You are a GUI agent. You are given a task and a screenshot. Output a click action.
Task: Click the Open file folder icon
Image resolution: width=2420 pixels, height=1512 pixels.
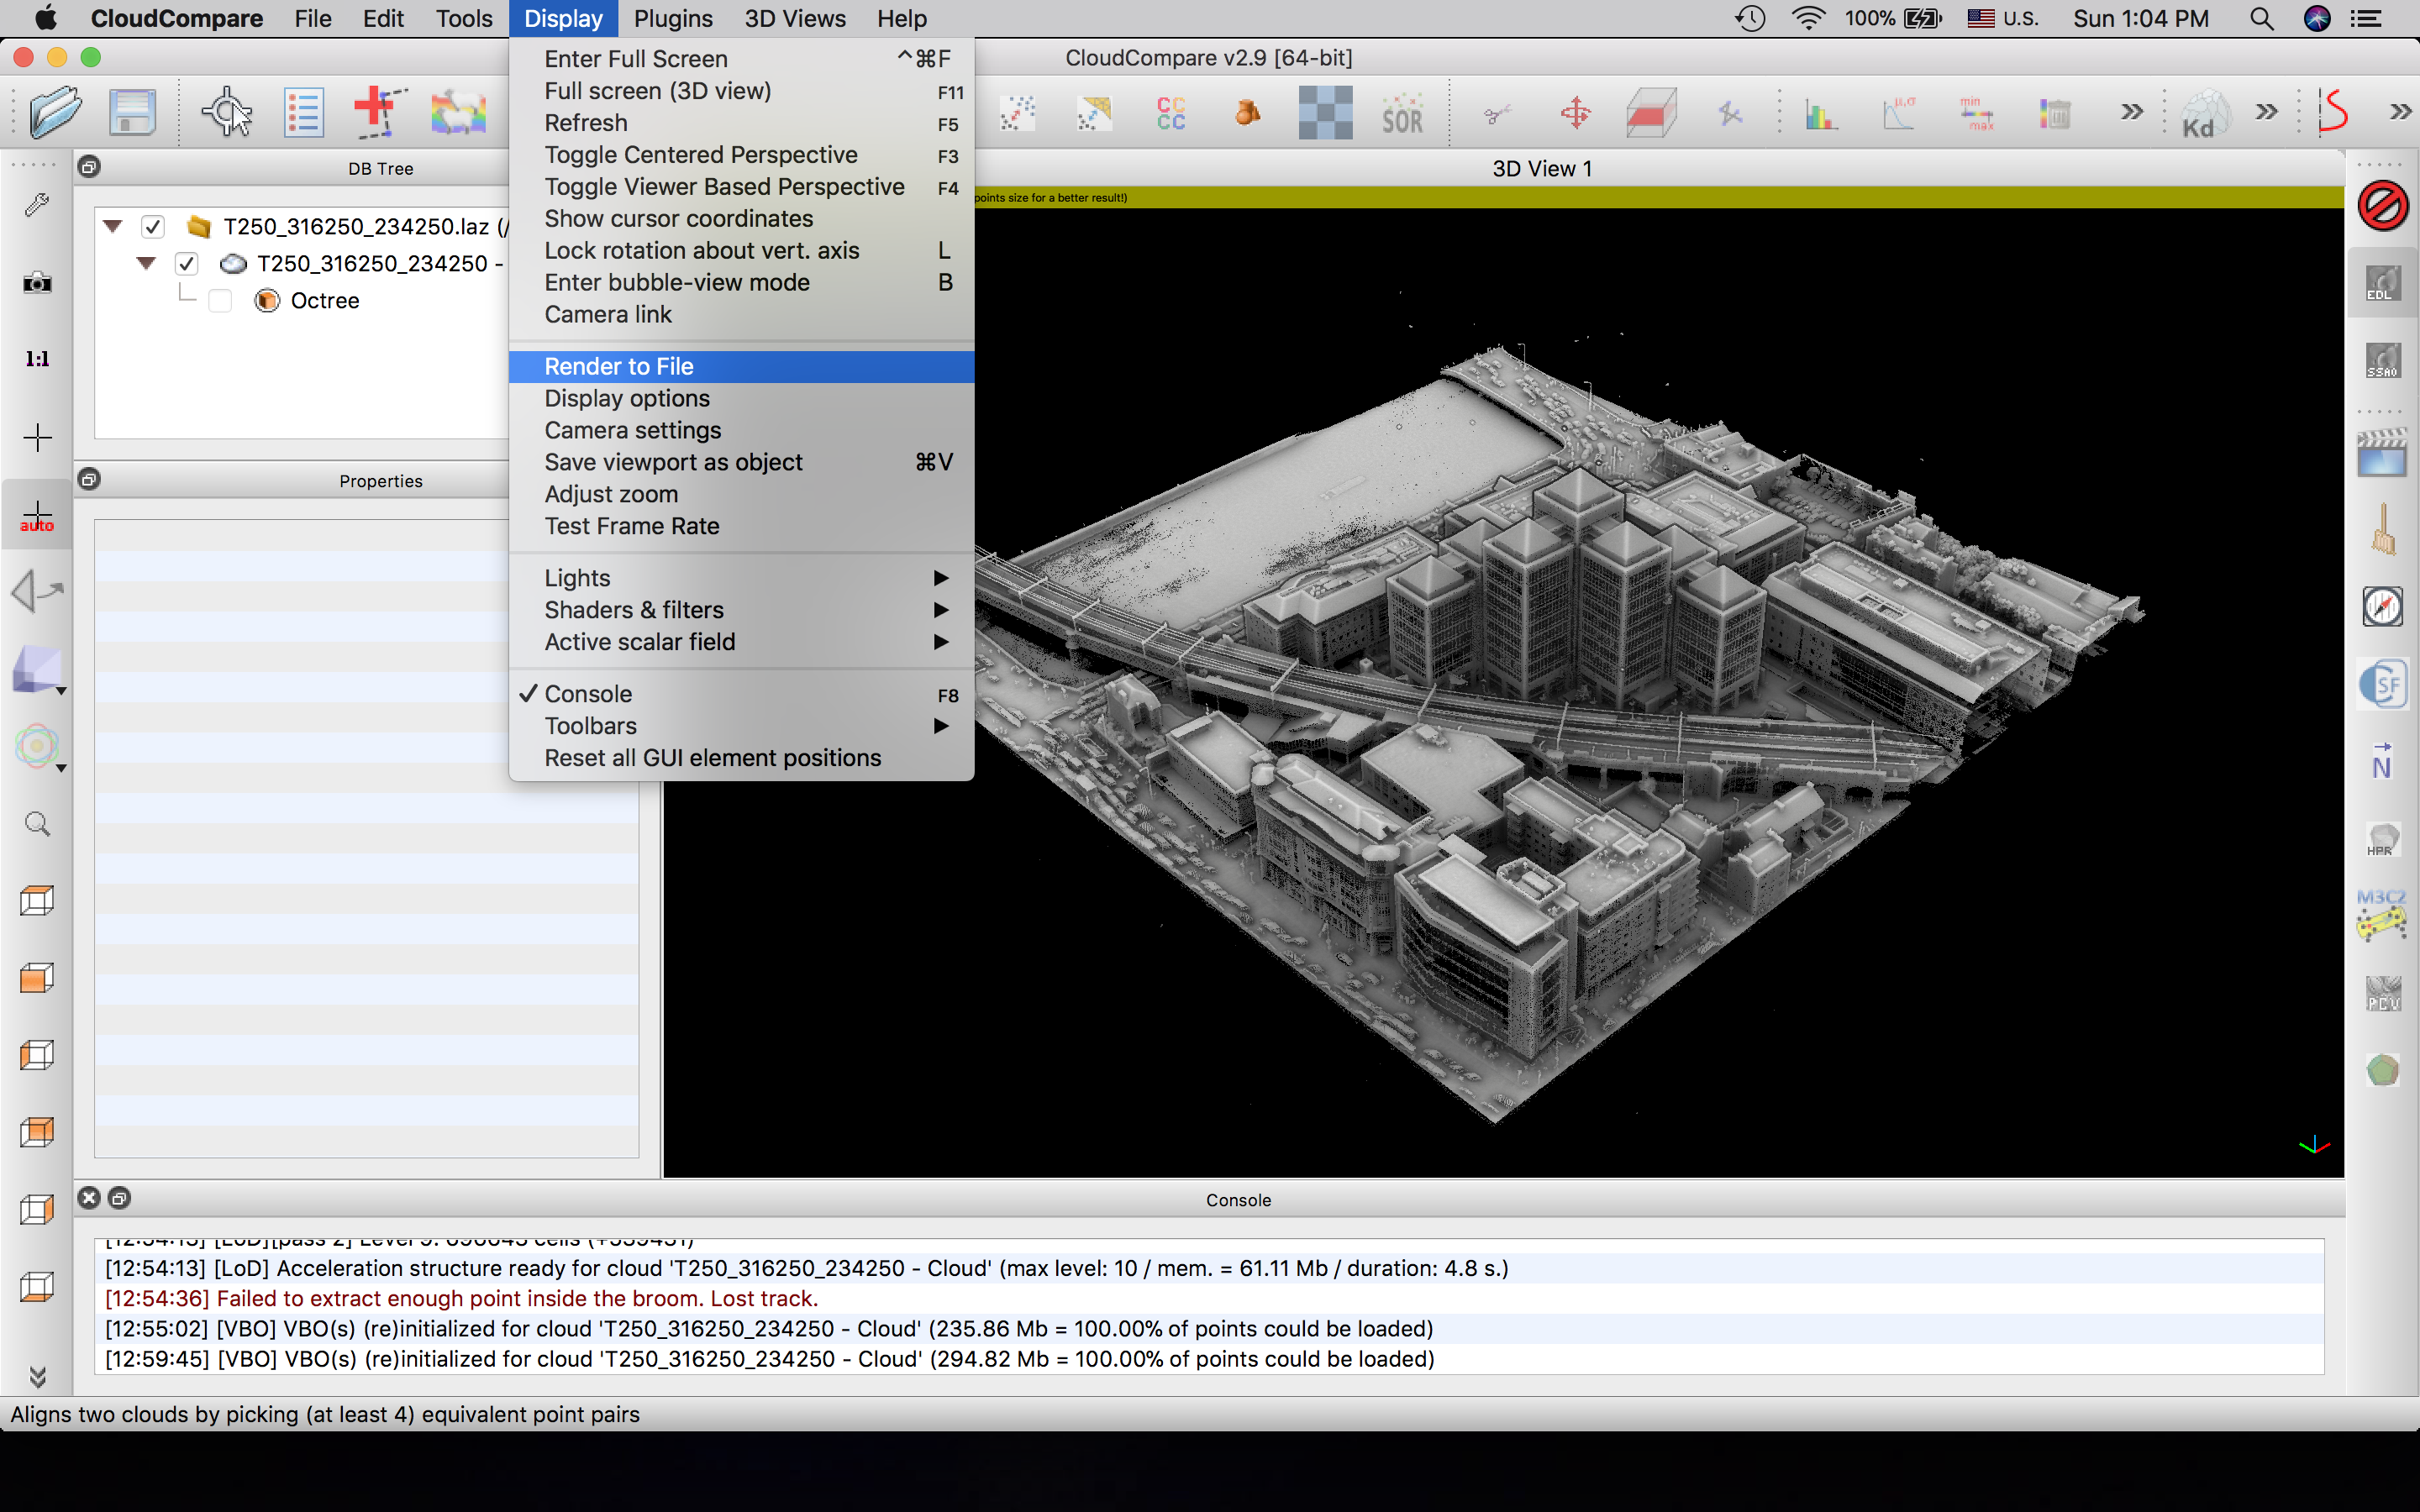[x=55, y=112]
